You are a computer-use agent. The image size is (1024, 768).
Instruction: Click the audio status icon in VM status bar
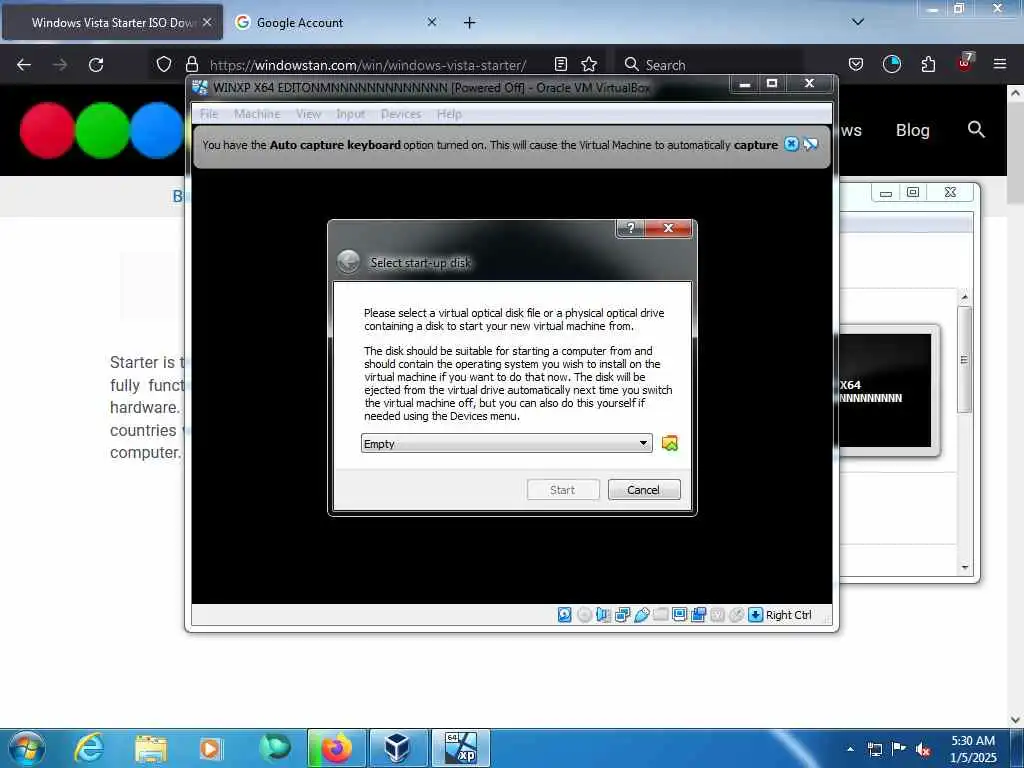click(x=603, y=615)
